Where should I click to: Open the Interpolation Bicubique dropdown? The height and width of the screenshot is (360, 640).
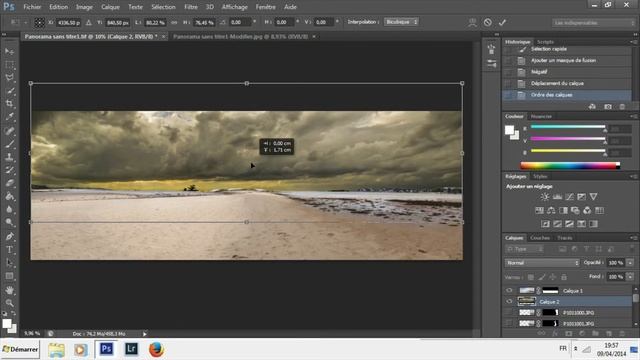point(402,22)
